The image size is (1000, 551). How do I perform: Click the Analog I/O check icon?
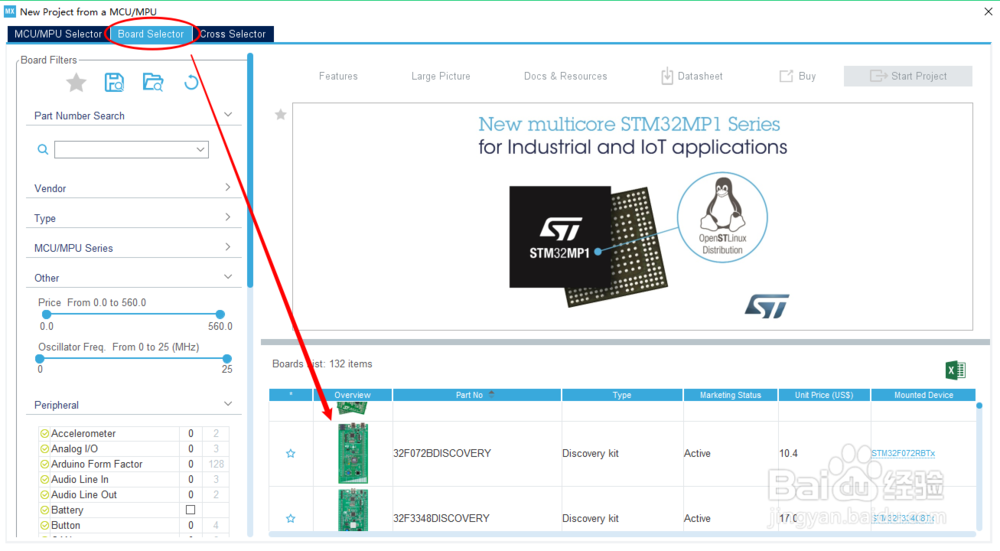point(45,449)
